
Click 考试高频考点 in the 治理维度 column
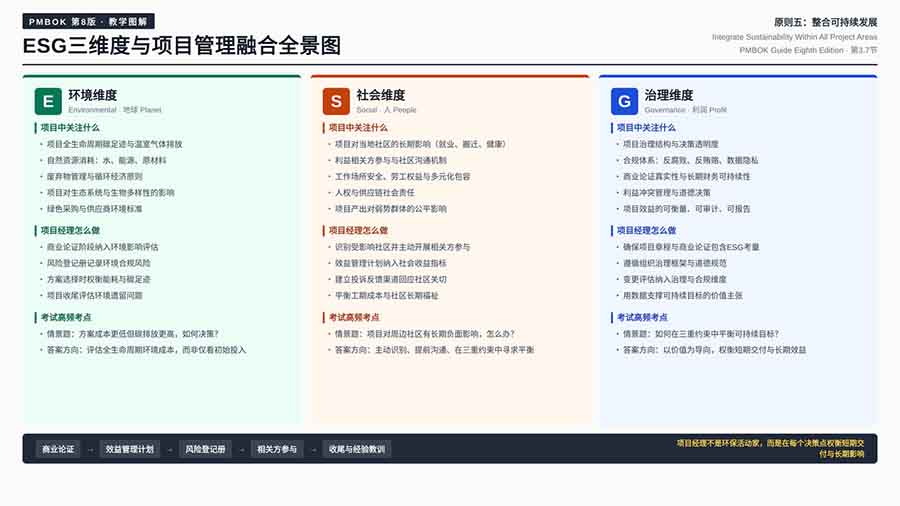[642, 317]
